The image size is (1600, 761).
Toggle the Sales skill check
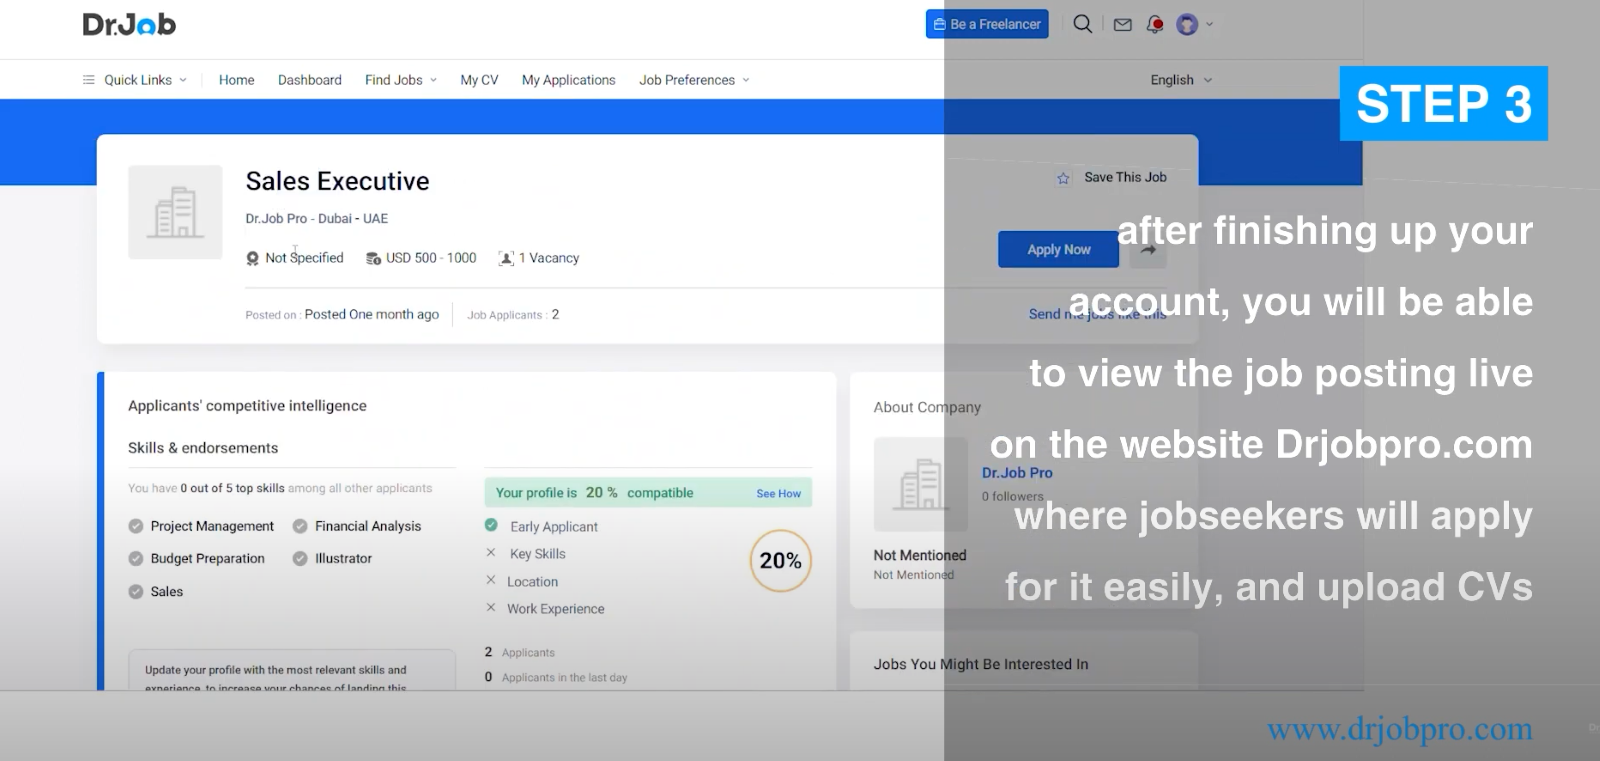click(x=136, y=592)
